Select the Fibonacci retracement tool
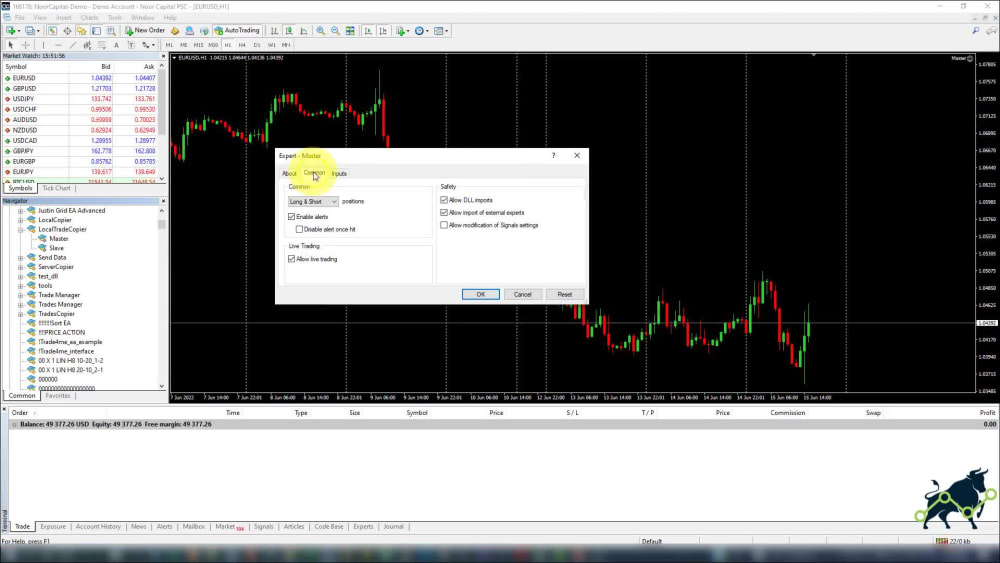 point(102,45)
